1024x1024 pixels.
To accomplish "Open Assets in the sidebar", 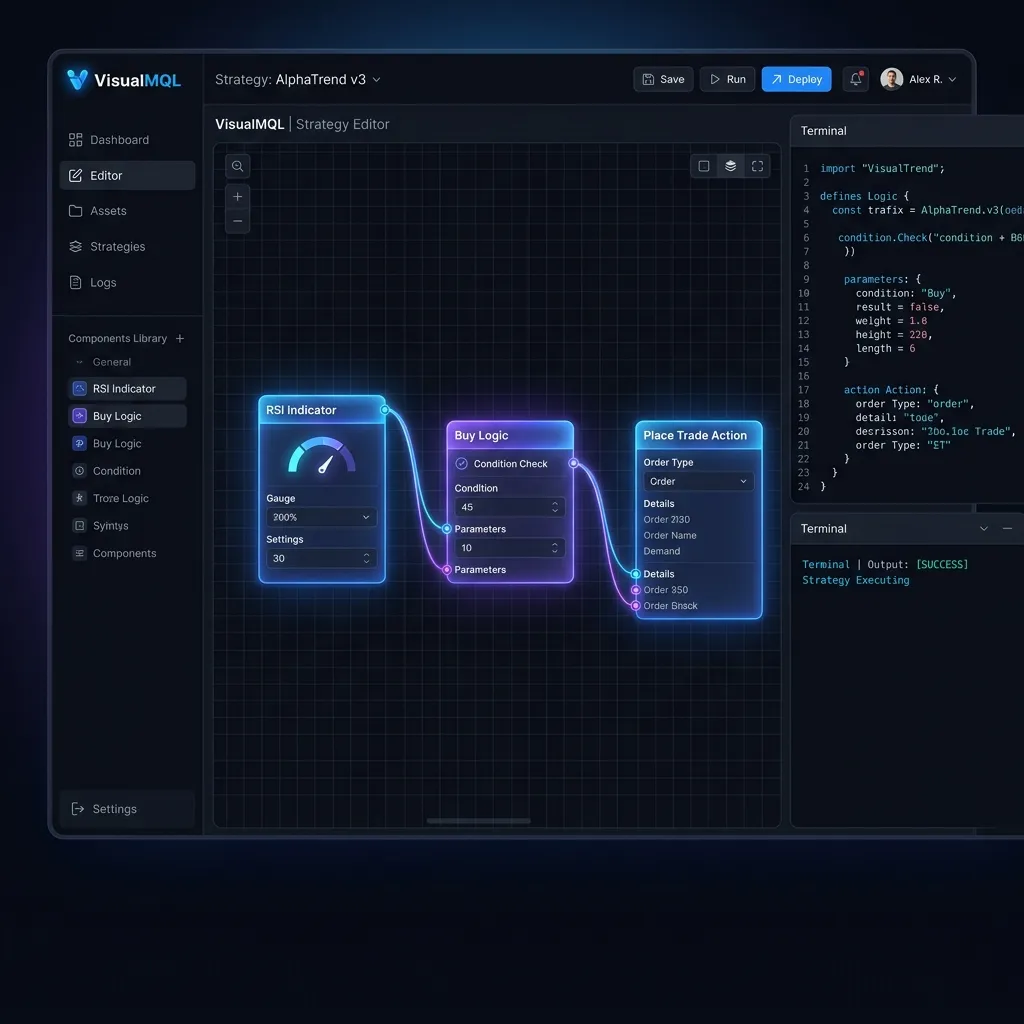I will pos(127,211).
